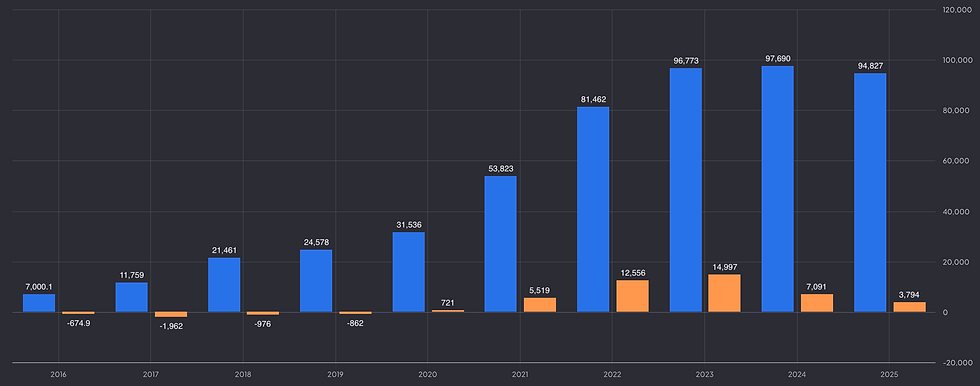The width and height of the screenshot is (980, 386).
Task: Click the value label 11,759
Action: [x=132, y=275]
